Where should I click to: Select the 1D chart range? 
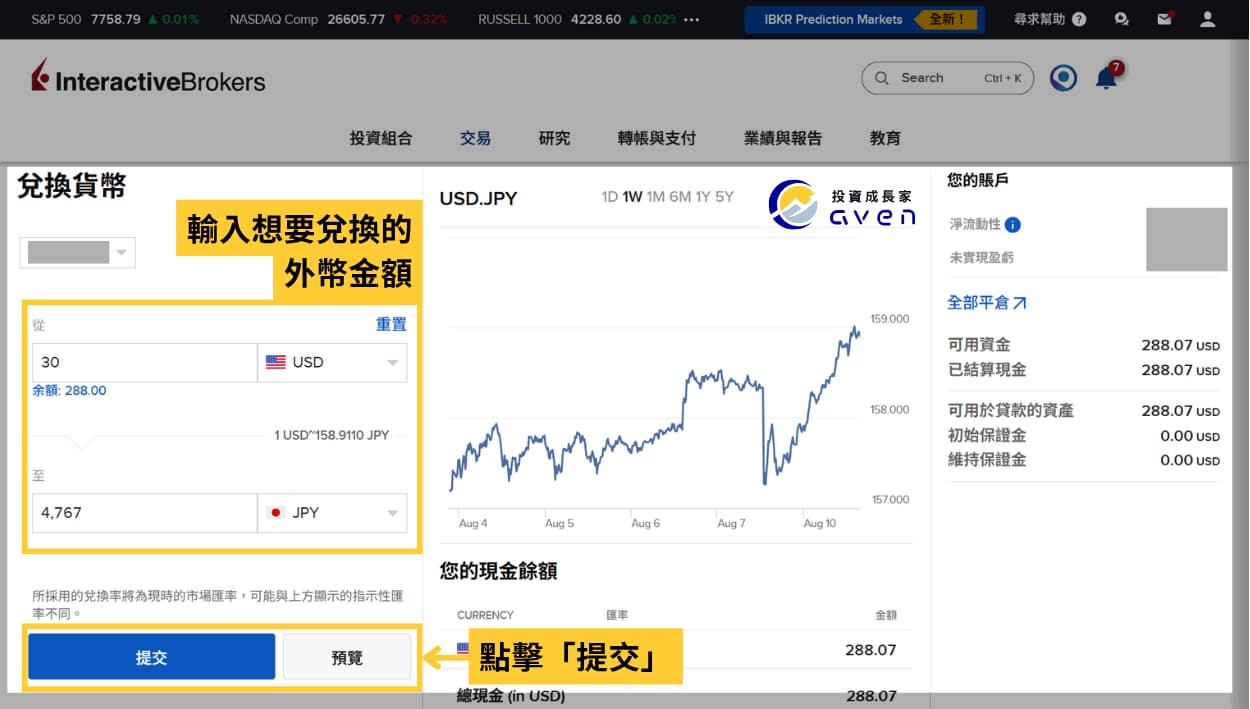point(609,197)
